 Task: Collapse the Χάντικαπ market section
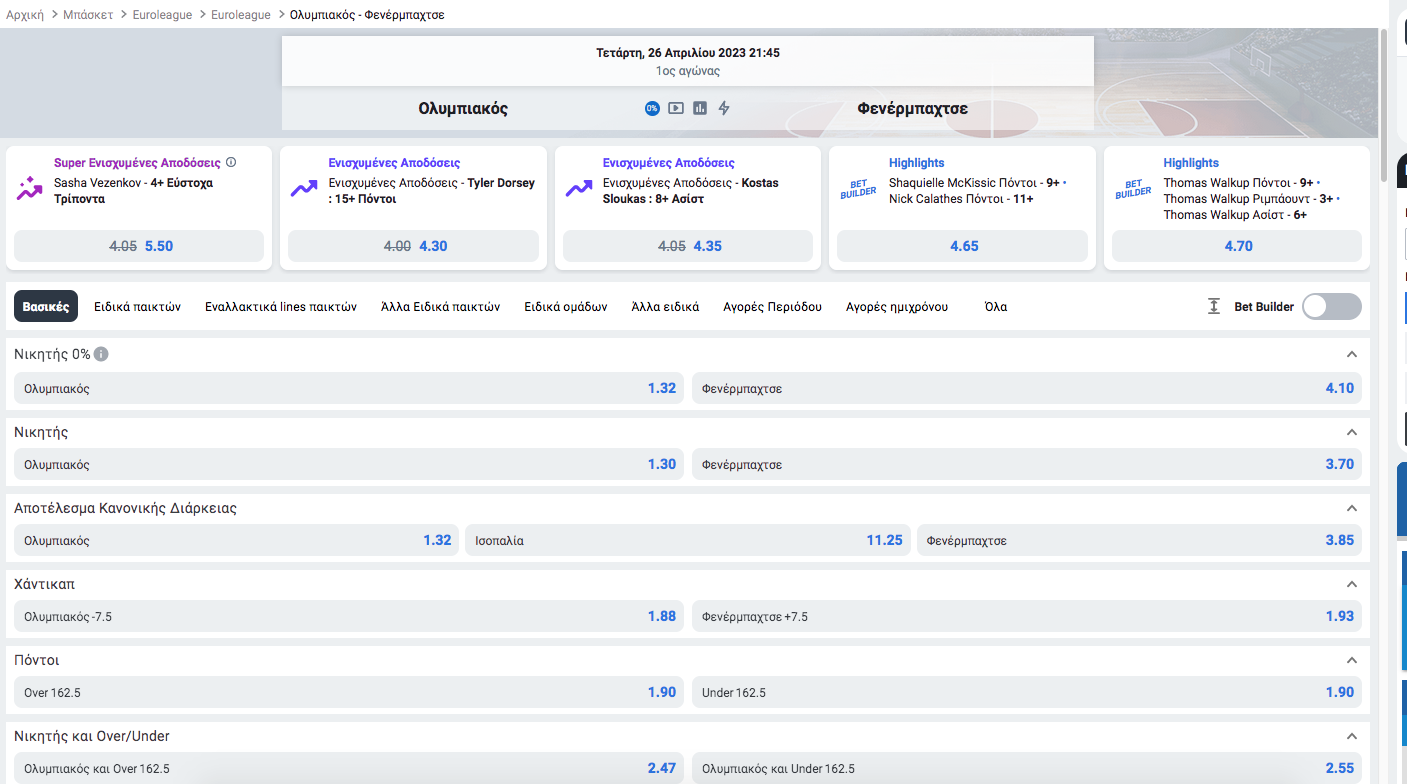point(1352,584)
